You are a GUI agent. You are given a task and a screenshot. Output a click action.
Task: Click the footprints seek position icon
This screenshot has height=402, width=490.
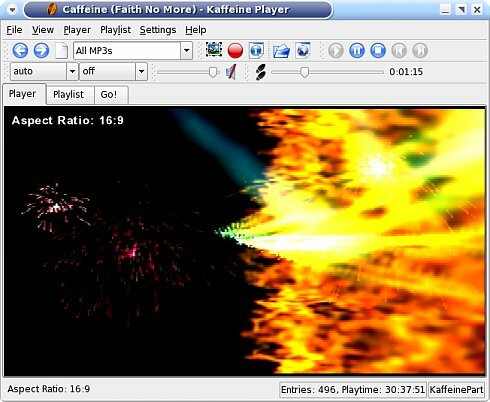coord(261,72)
